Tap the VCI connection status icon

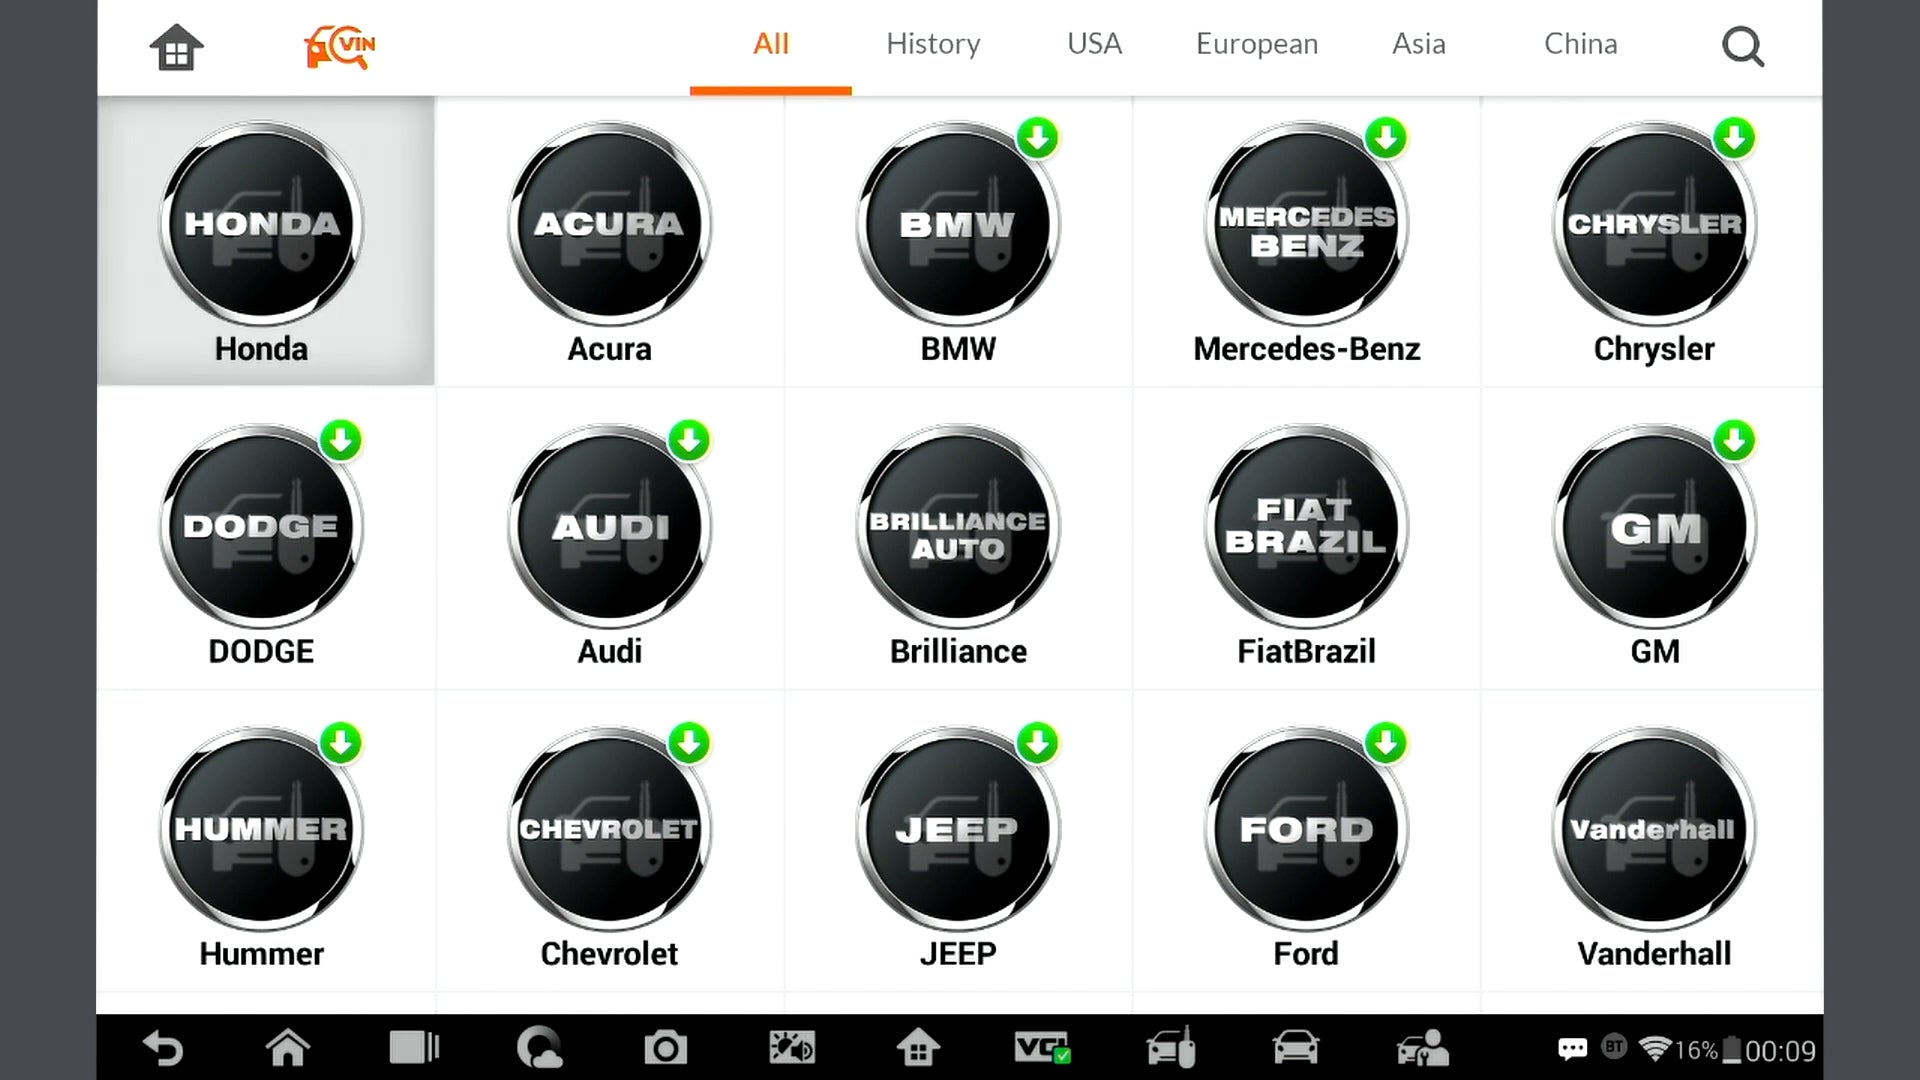1042,1048
